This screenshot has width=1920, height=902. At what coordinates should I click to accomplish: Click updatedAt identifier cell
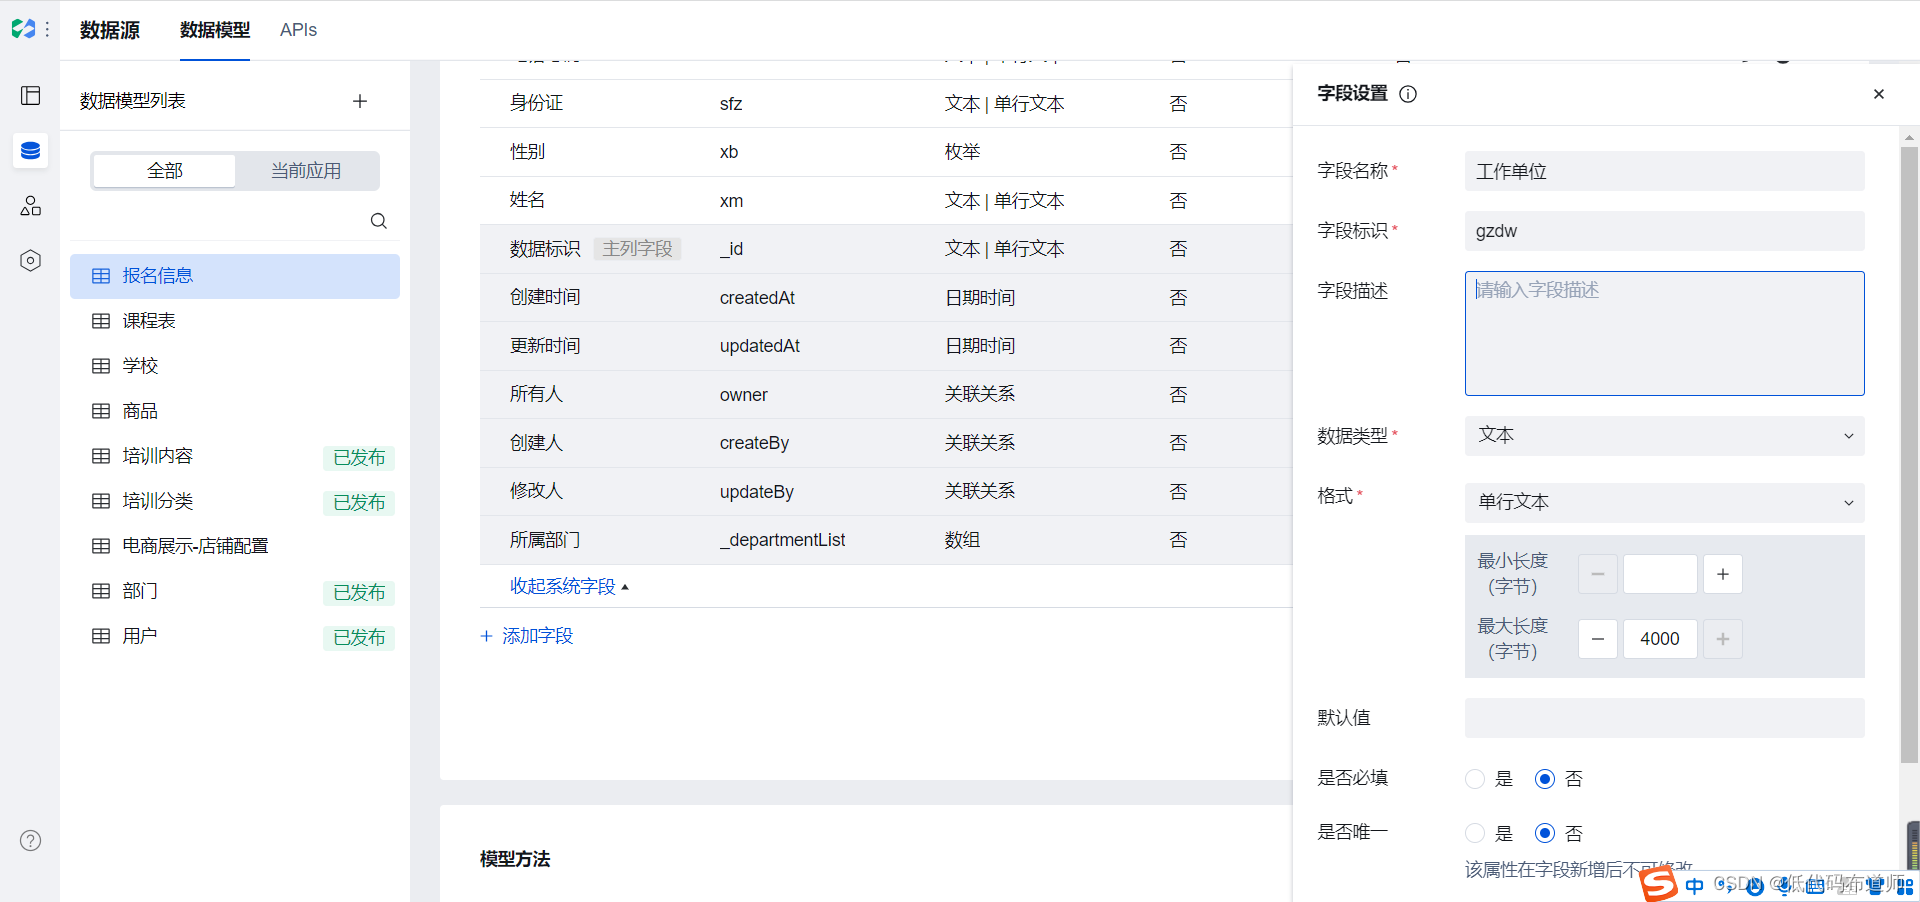tap(760, 346)
